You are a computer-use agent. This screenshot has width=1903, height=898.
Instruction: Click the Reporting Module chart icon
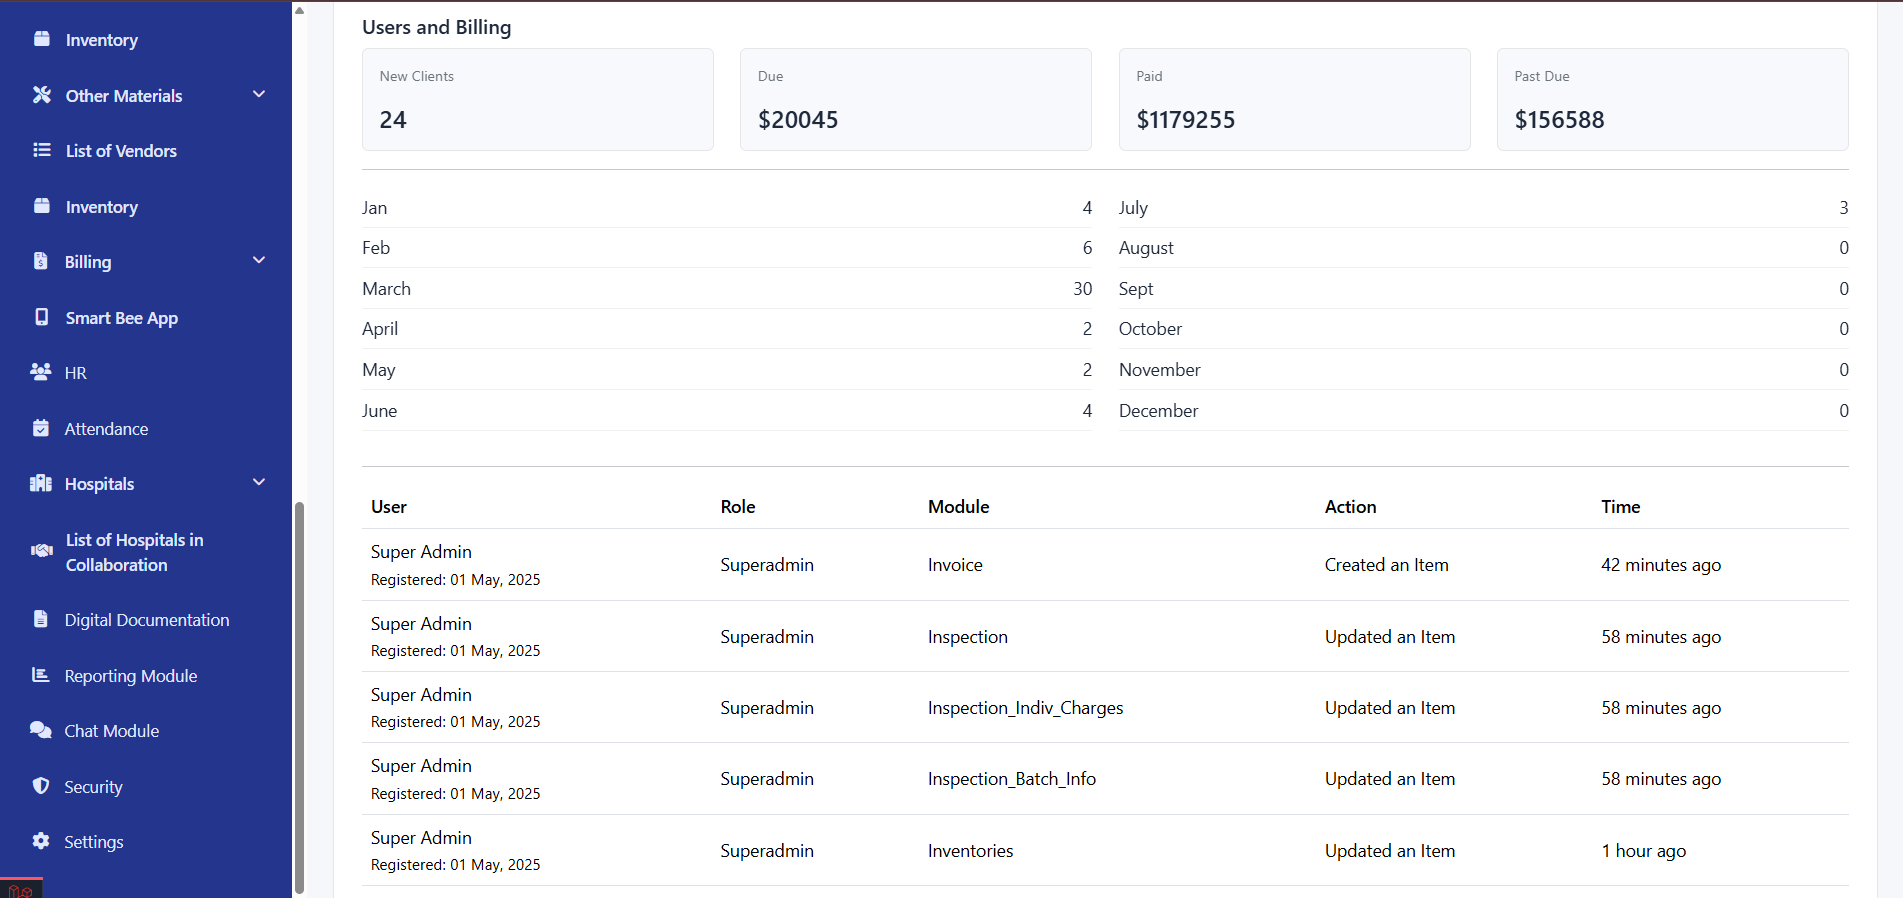pos(41,675)
